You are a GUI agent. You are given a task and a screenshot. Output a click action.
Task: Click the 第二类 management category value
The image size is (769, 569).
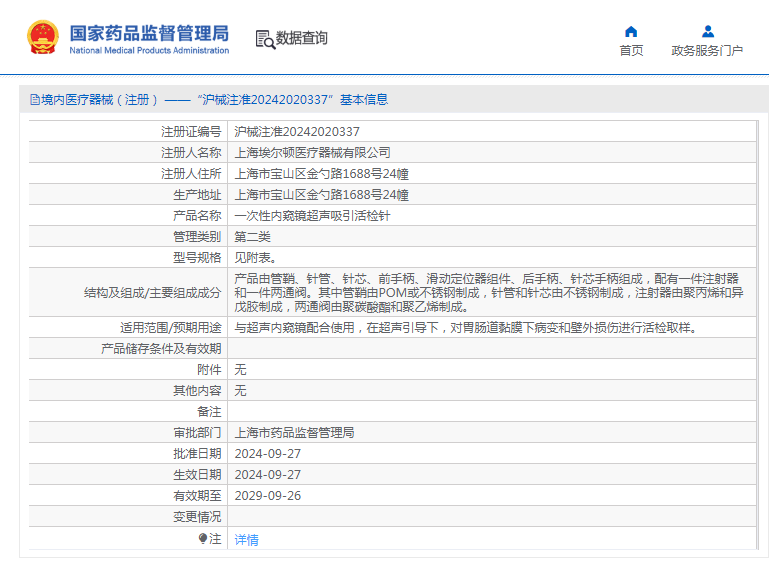click(252, 236)
